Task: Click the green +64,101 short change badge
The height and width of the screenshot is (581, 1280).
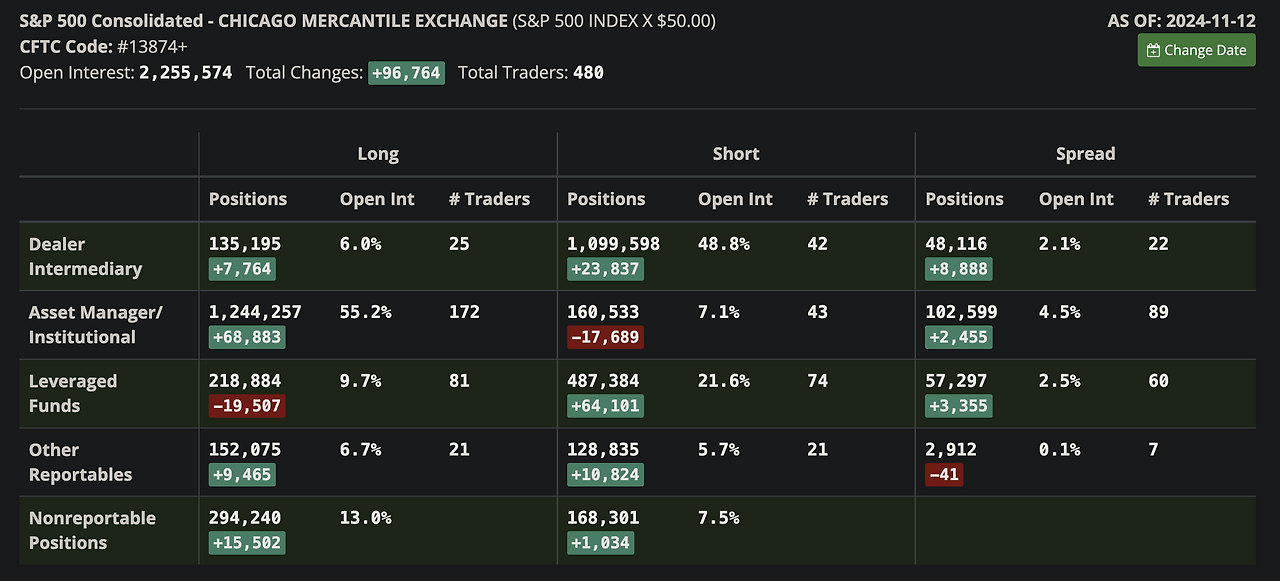Action: click(x=605, y=405)
